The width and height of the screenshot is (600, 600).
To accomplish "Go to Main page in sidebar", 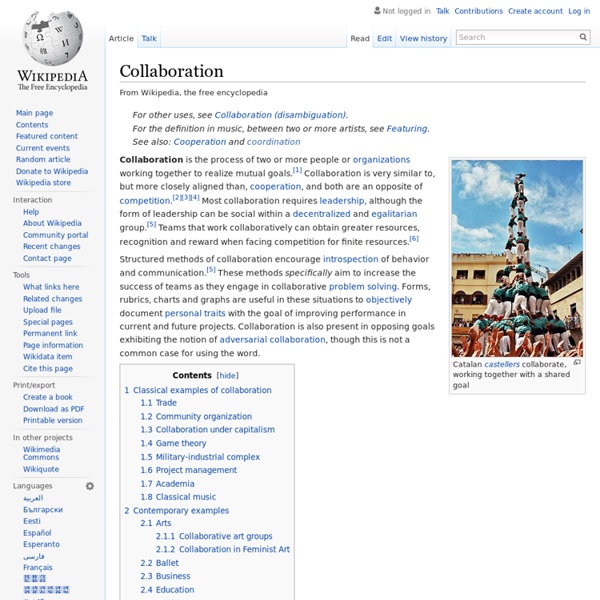I will (34, 113).
